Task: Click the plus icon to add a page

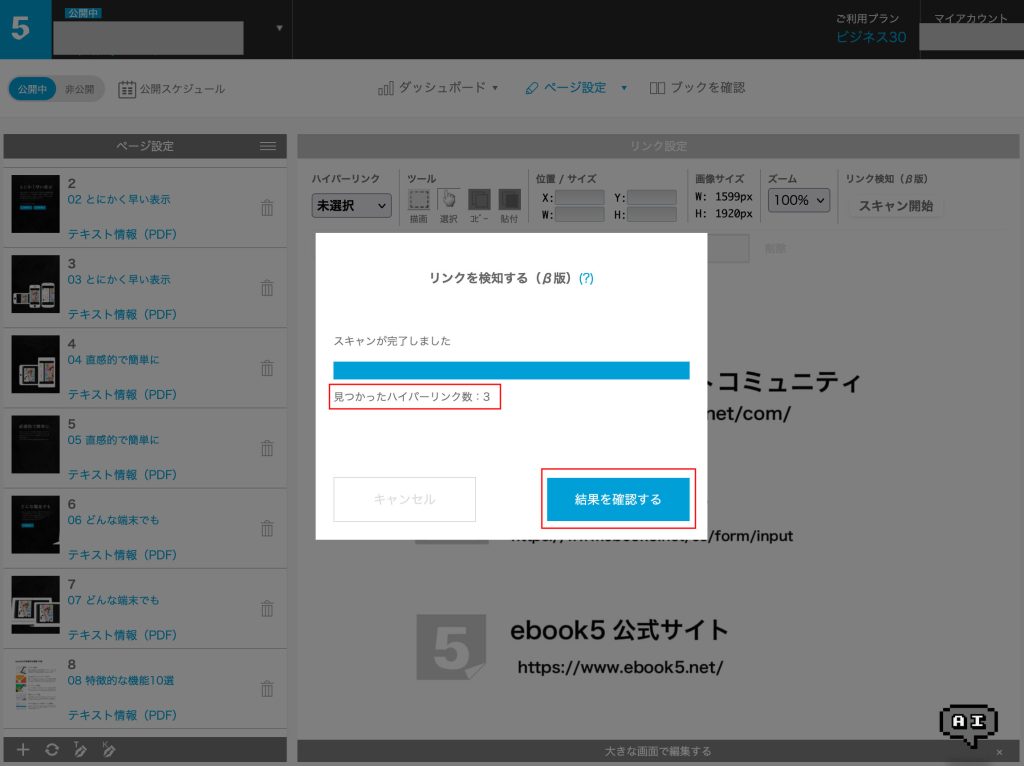Action: (24, 749)
